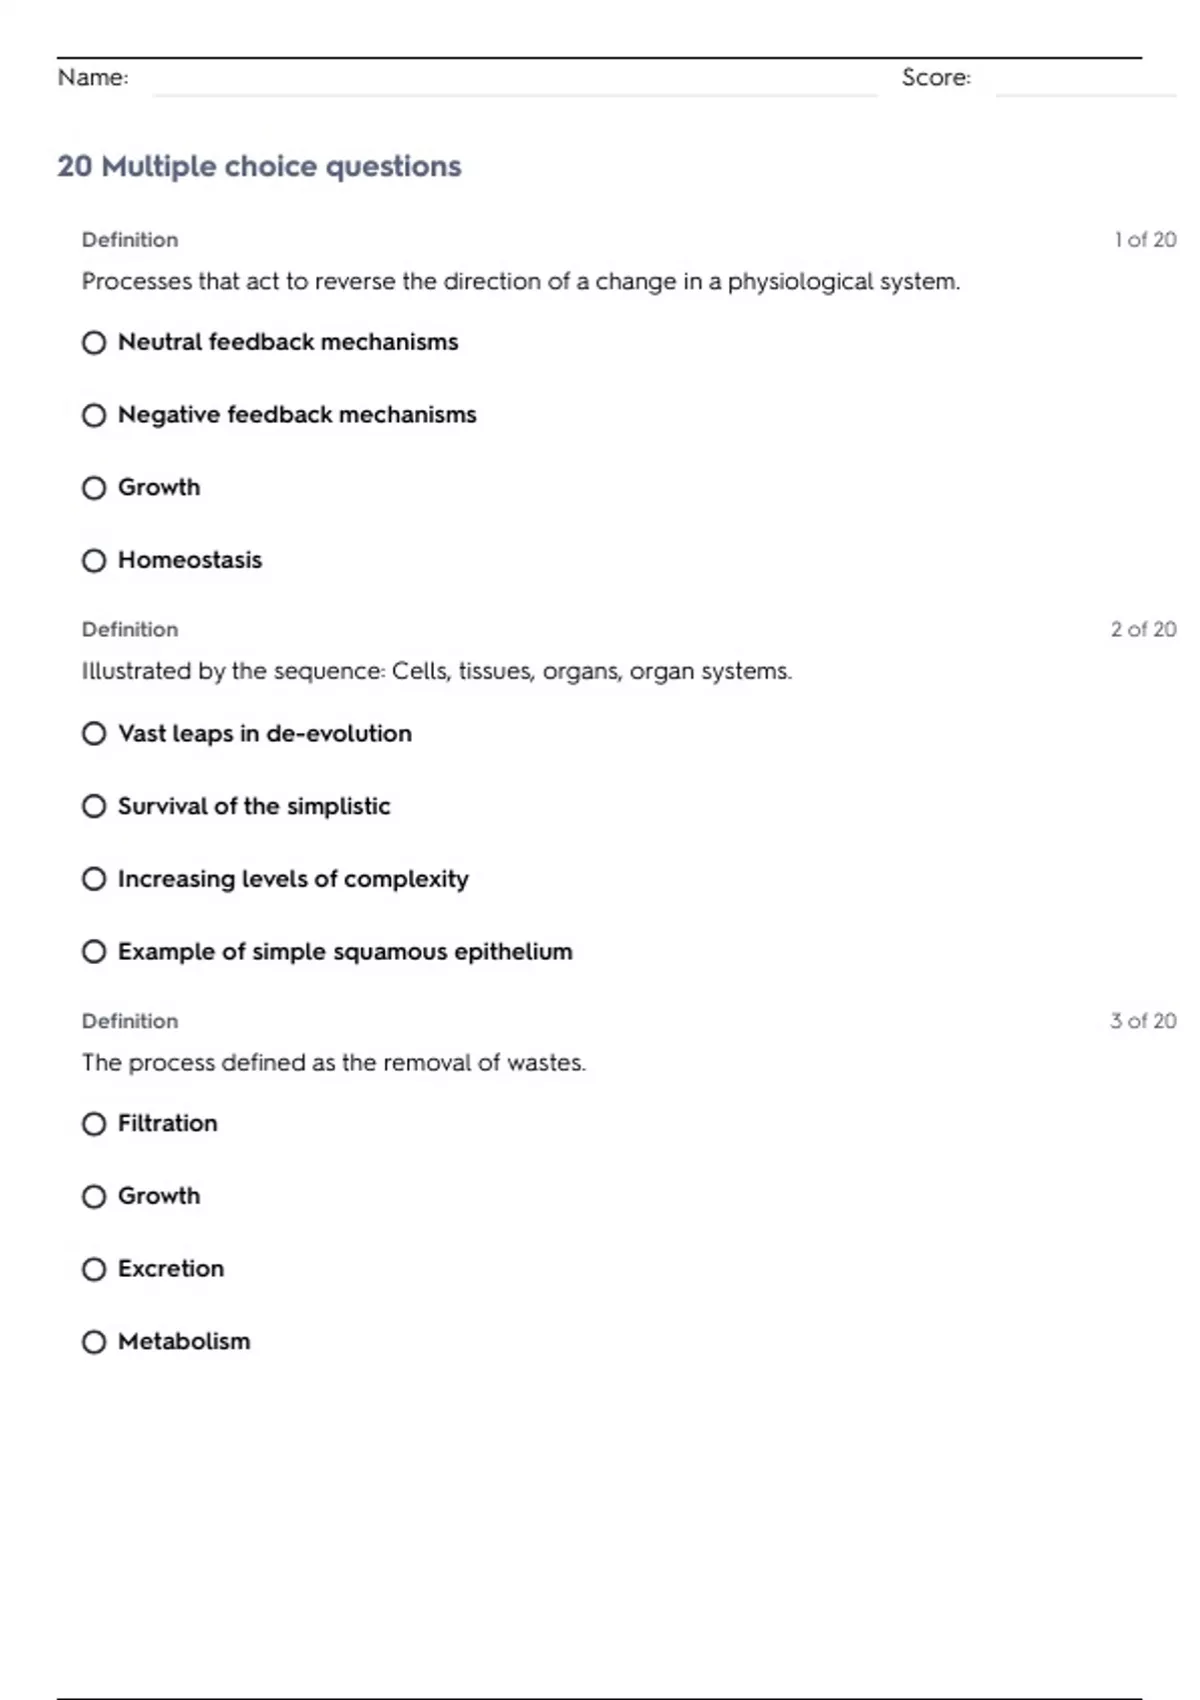Viewport: 1200px width, 1700px height.
Task: Choose 'Negative feedback mechanisms' answer
Action: [94, 415]
